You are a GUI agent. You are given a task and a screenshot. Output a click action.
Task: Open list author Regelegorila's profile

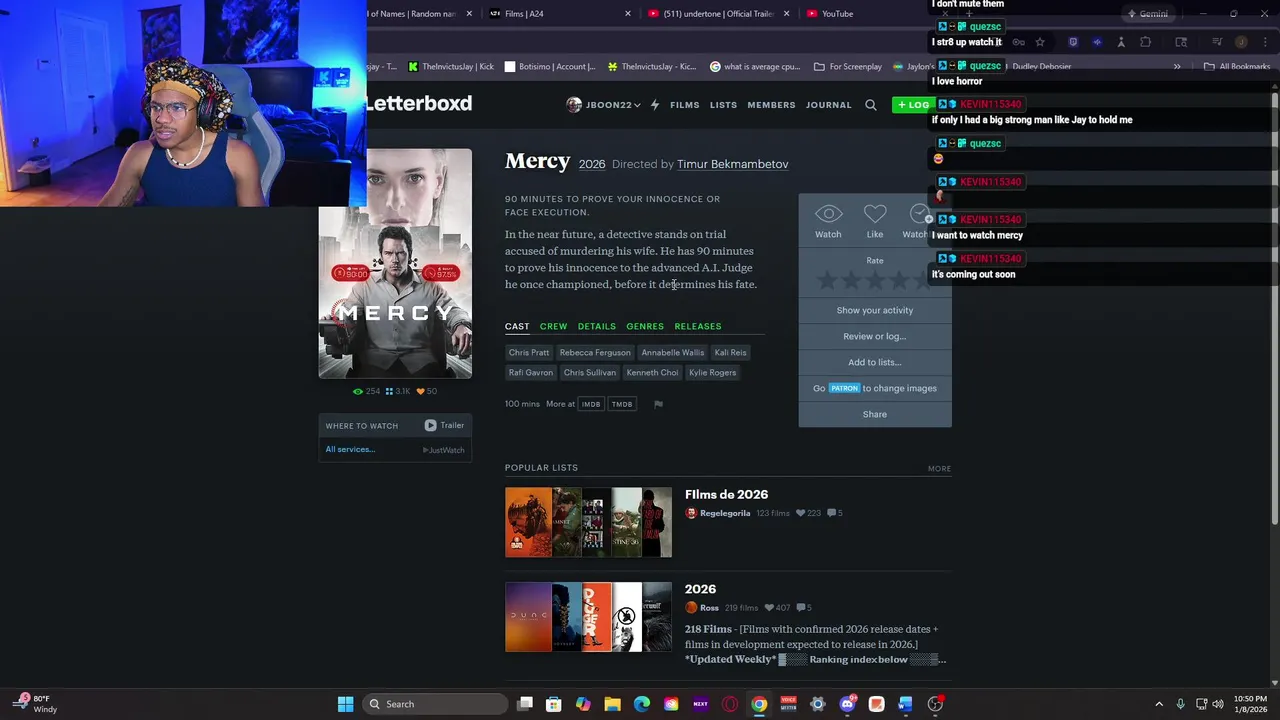click(725, 513)
